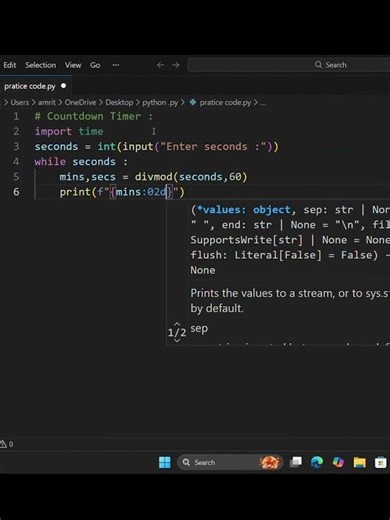The height and width of the screenshot is (520, 390).
Task: Open Copilot from the taskbar
Action: pyautogui.click(x=338, y=462)
